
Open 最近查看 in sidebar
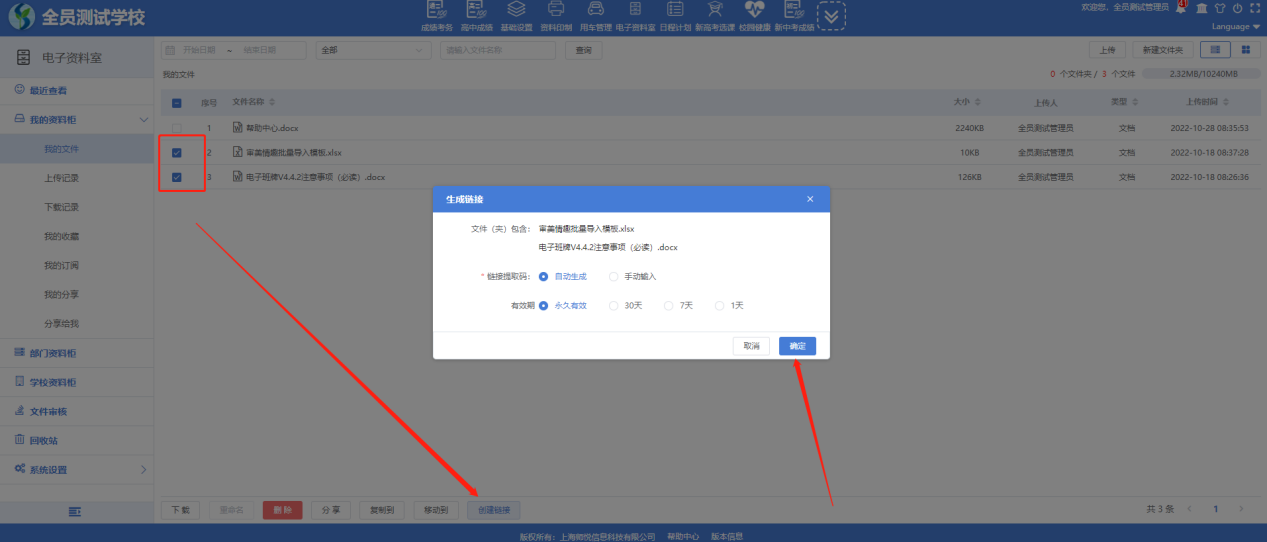[77, 90]
